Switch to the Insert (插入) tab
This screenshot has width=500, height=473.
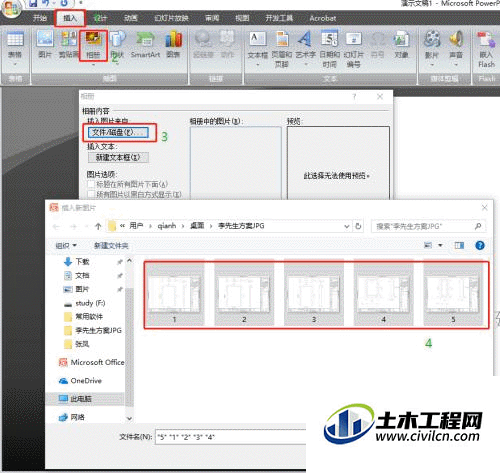pos(70,18)
